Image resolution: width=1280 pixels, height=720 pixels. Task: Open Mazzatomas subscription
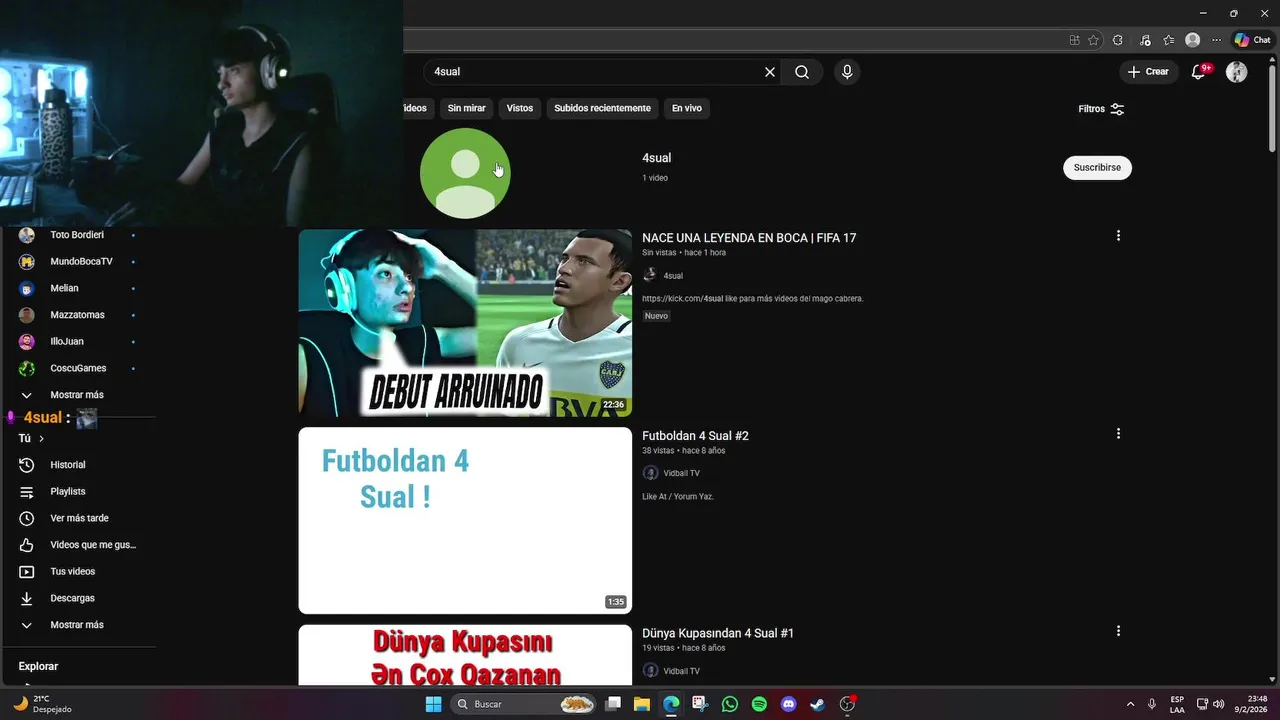pyautogui.click(x=78, y=315)
